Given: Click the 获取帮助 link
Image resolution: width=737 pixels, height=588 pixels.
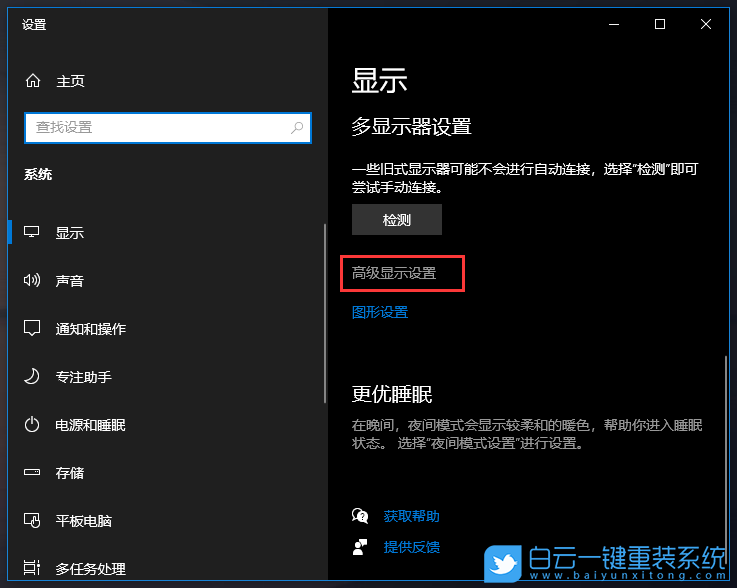Looking at the screenshot, I should [x=411, y=516].
